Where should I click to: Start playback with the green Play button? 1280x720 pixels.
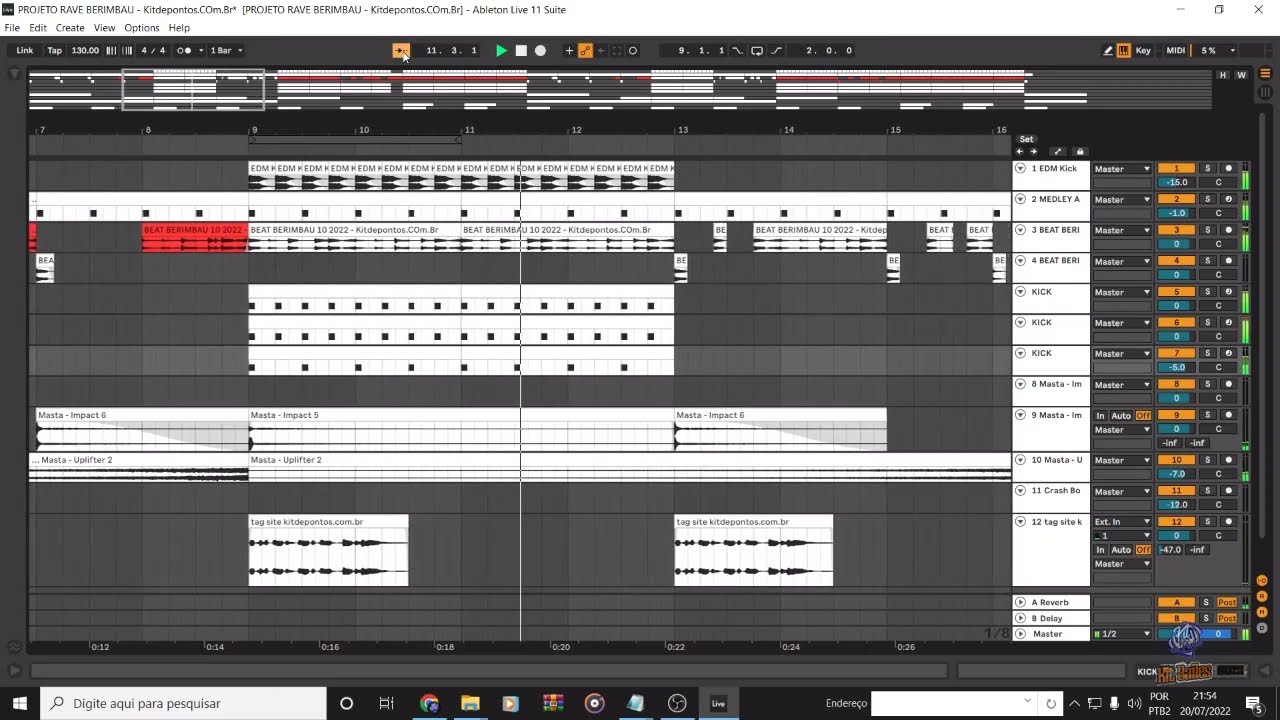(x=502, y=50)
